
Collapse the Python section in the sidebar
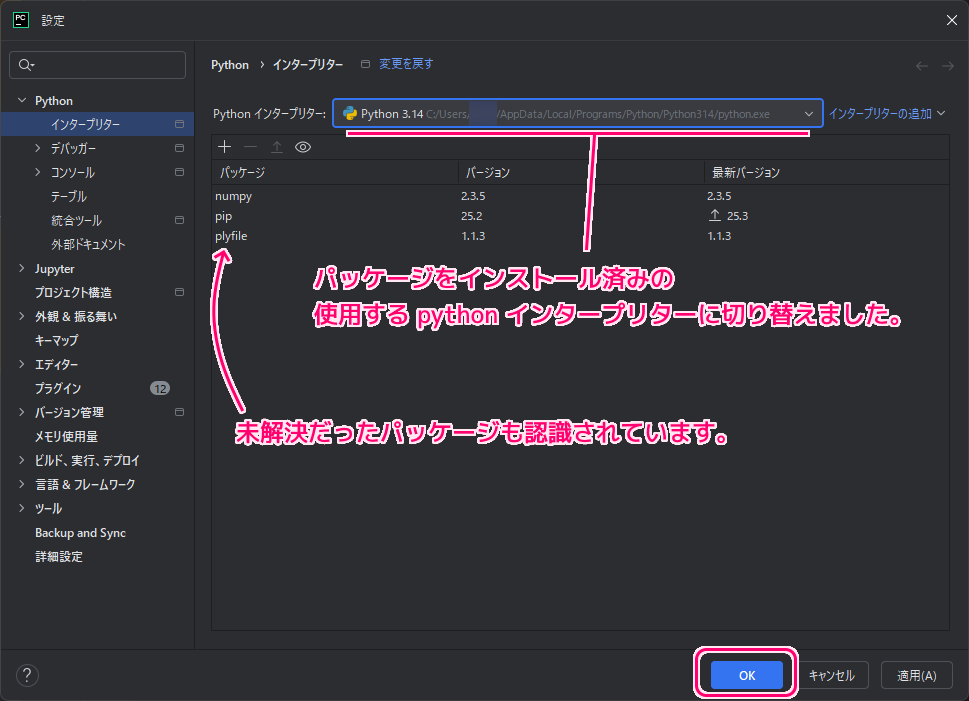(22, 100)
